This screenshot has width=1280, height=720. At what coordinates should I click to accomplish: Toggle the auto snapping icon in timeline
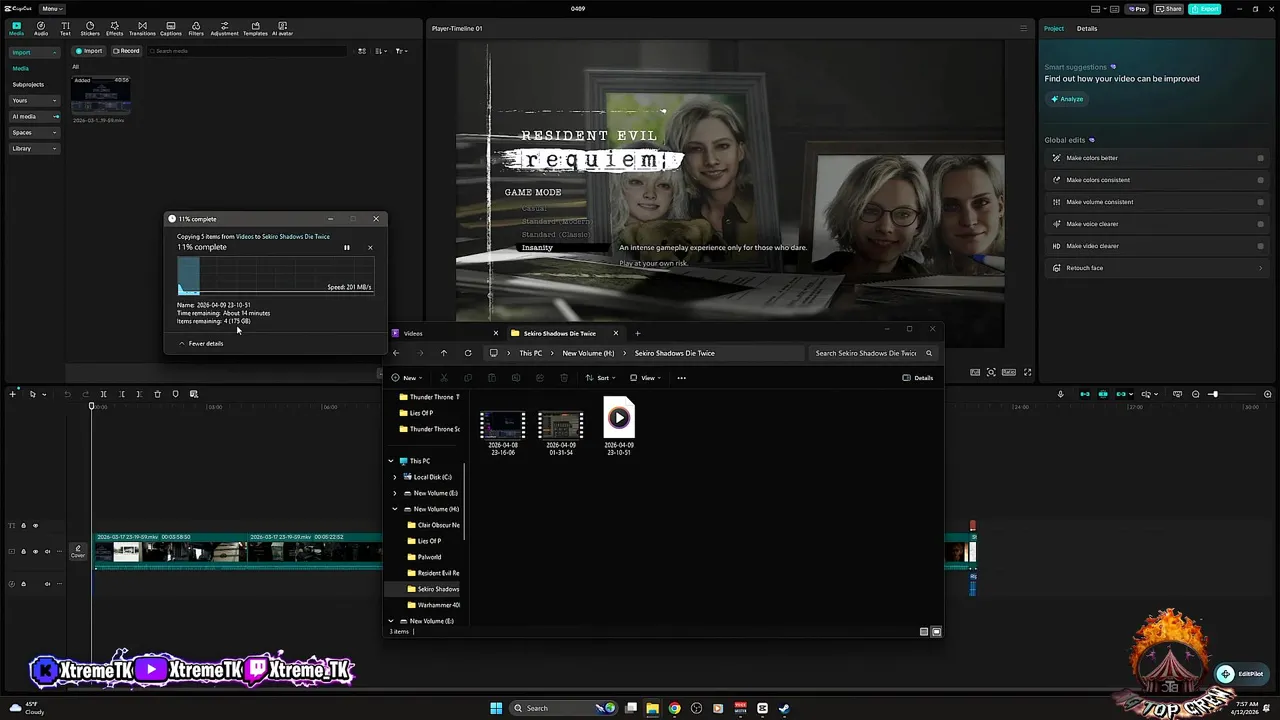(x=1103, y=394)
